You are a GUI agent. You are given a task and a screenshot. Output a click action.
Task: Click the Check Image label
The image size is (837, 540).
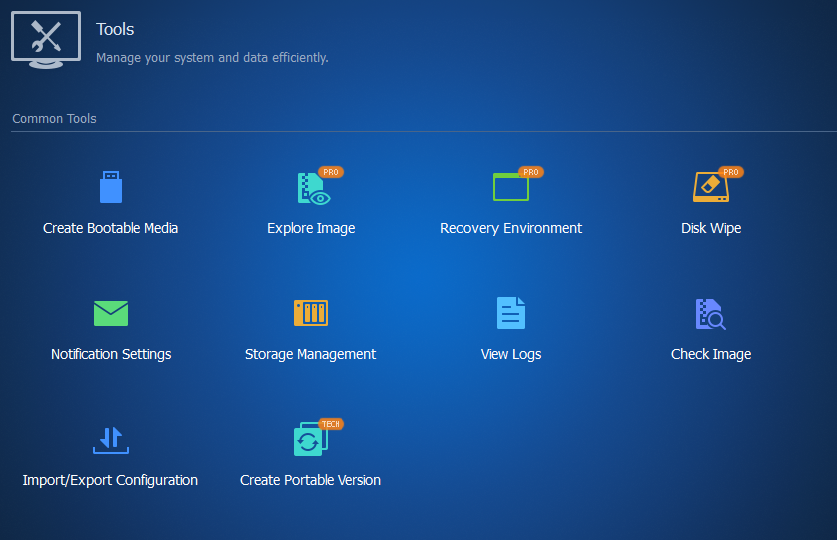pyautogui.click(x=711, y=354)
